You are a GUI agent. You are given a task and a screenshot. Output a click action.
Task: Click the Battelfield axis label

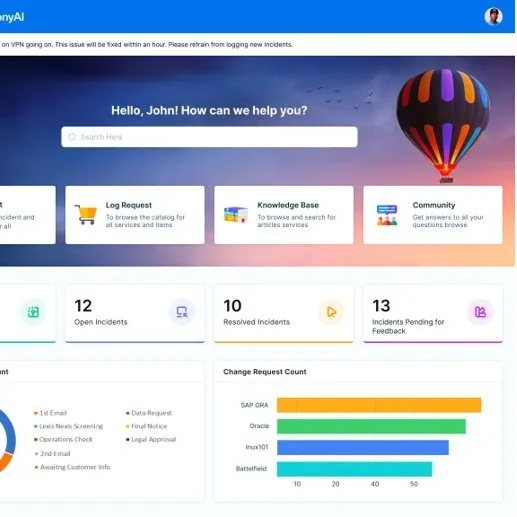(x=251, y=469)
